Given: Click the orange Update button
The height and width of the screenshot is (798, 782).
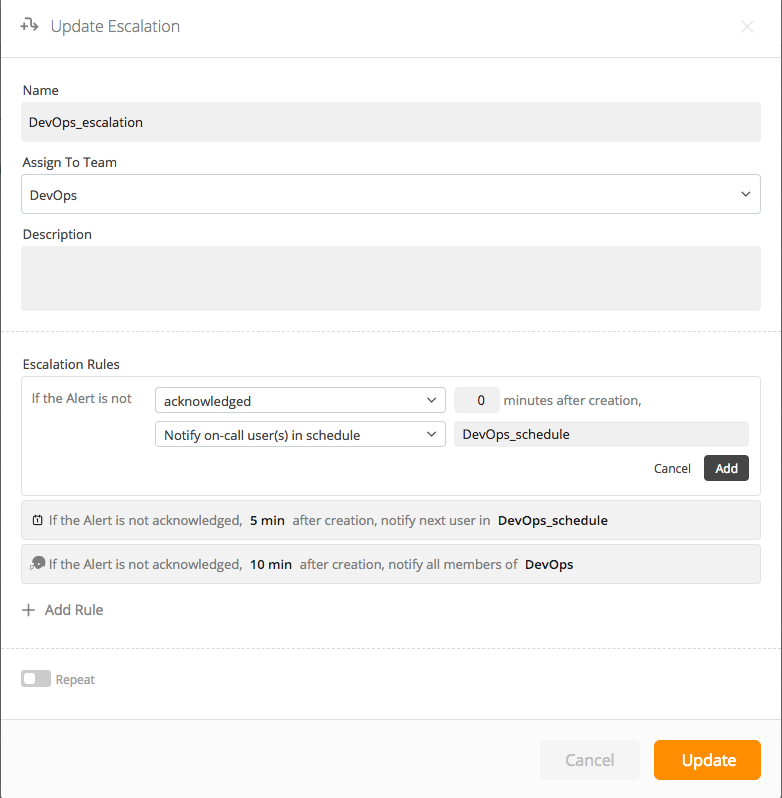Looking at the screenshot, I should (707, 760).
